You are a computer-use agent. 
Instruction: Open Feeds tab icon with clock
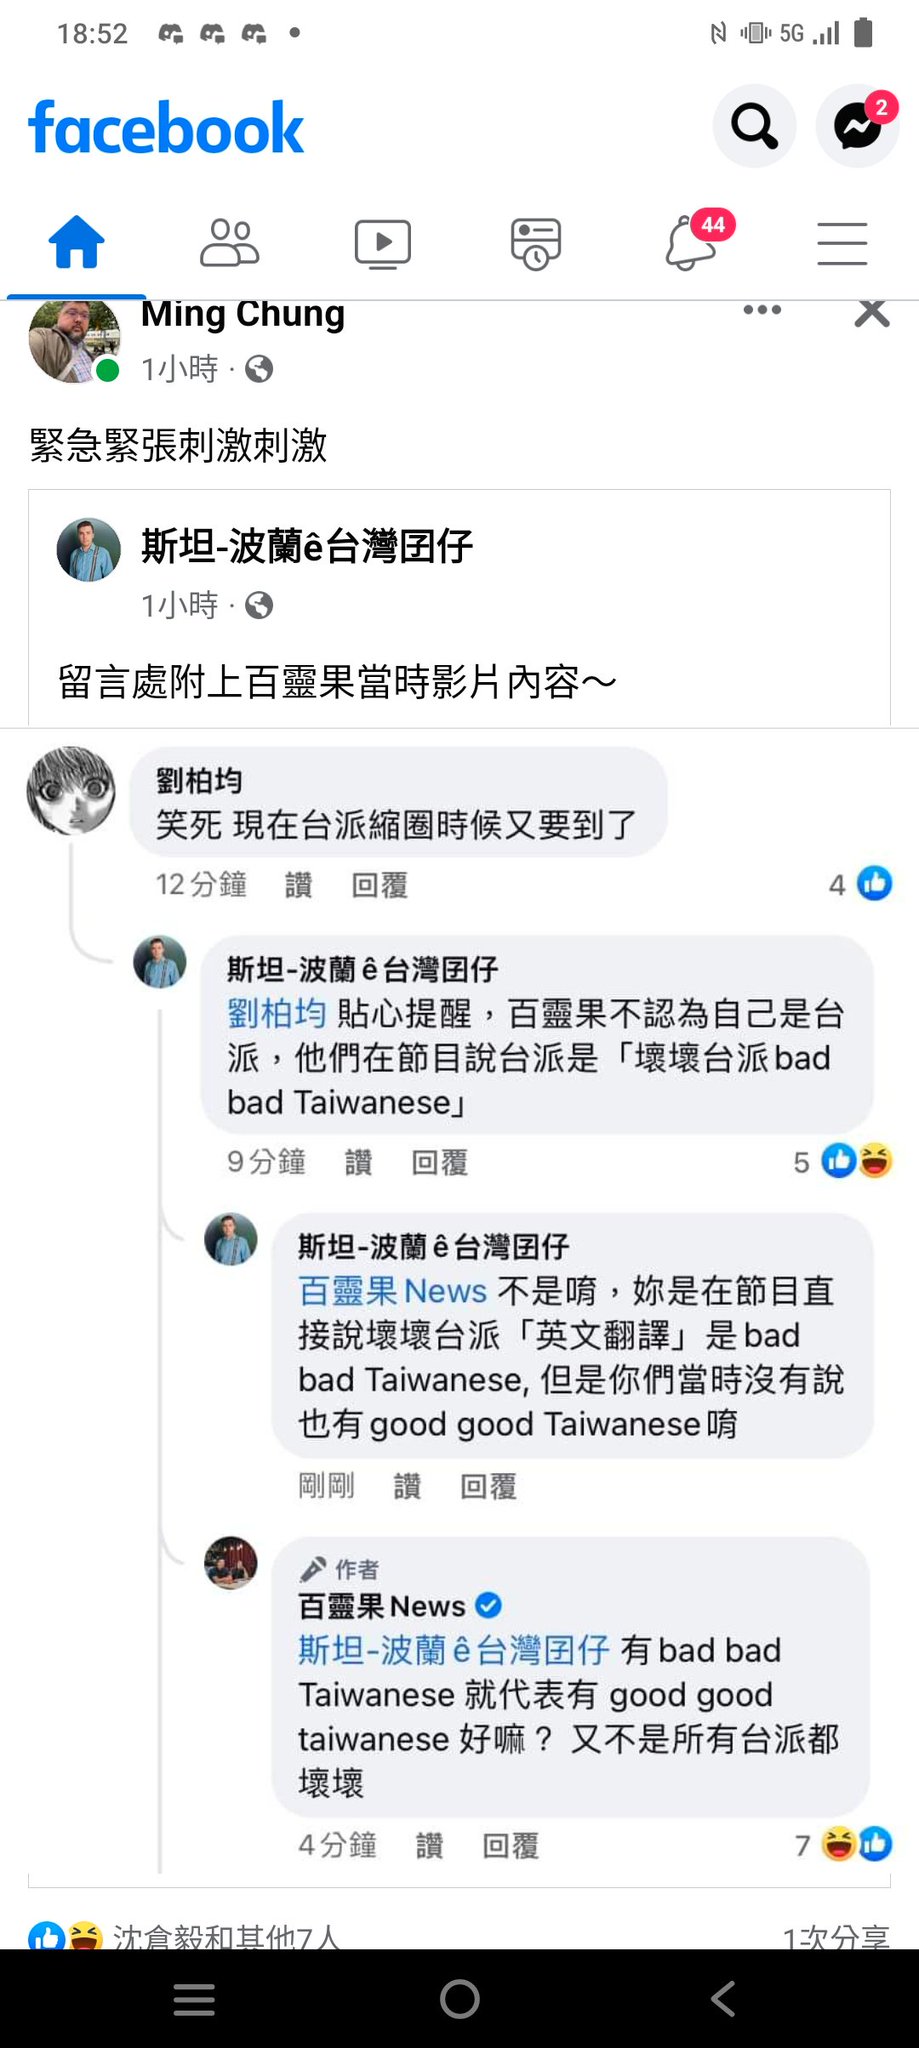pyautogui.click(x=536, y=243)
